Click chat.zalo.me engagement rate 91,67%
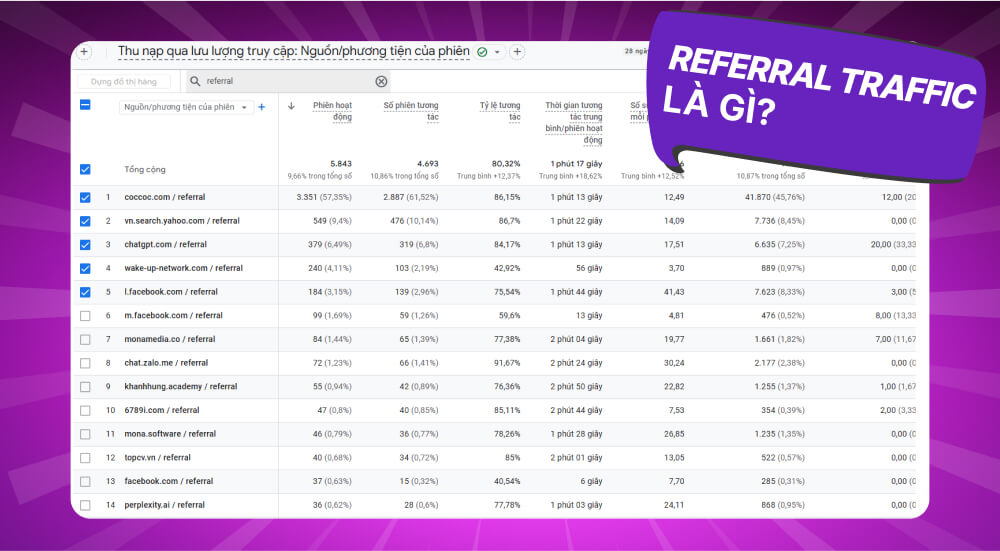Screen dimensions: 1000x551 507,363
